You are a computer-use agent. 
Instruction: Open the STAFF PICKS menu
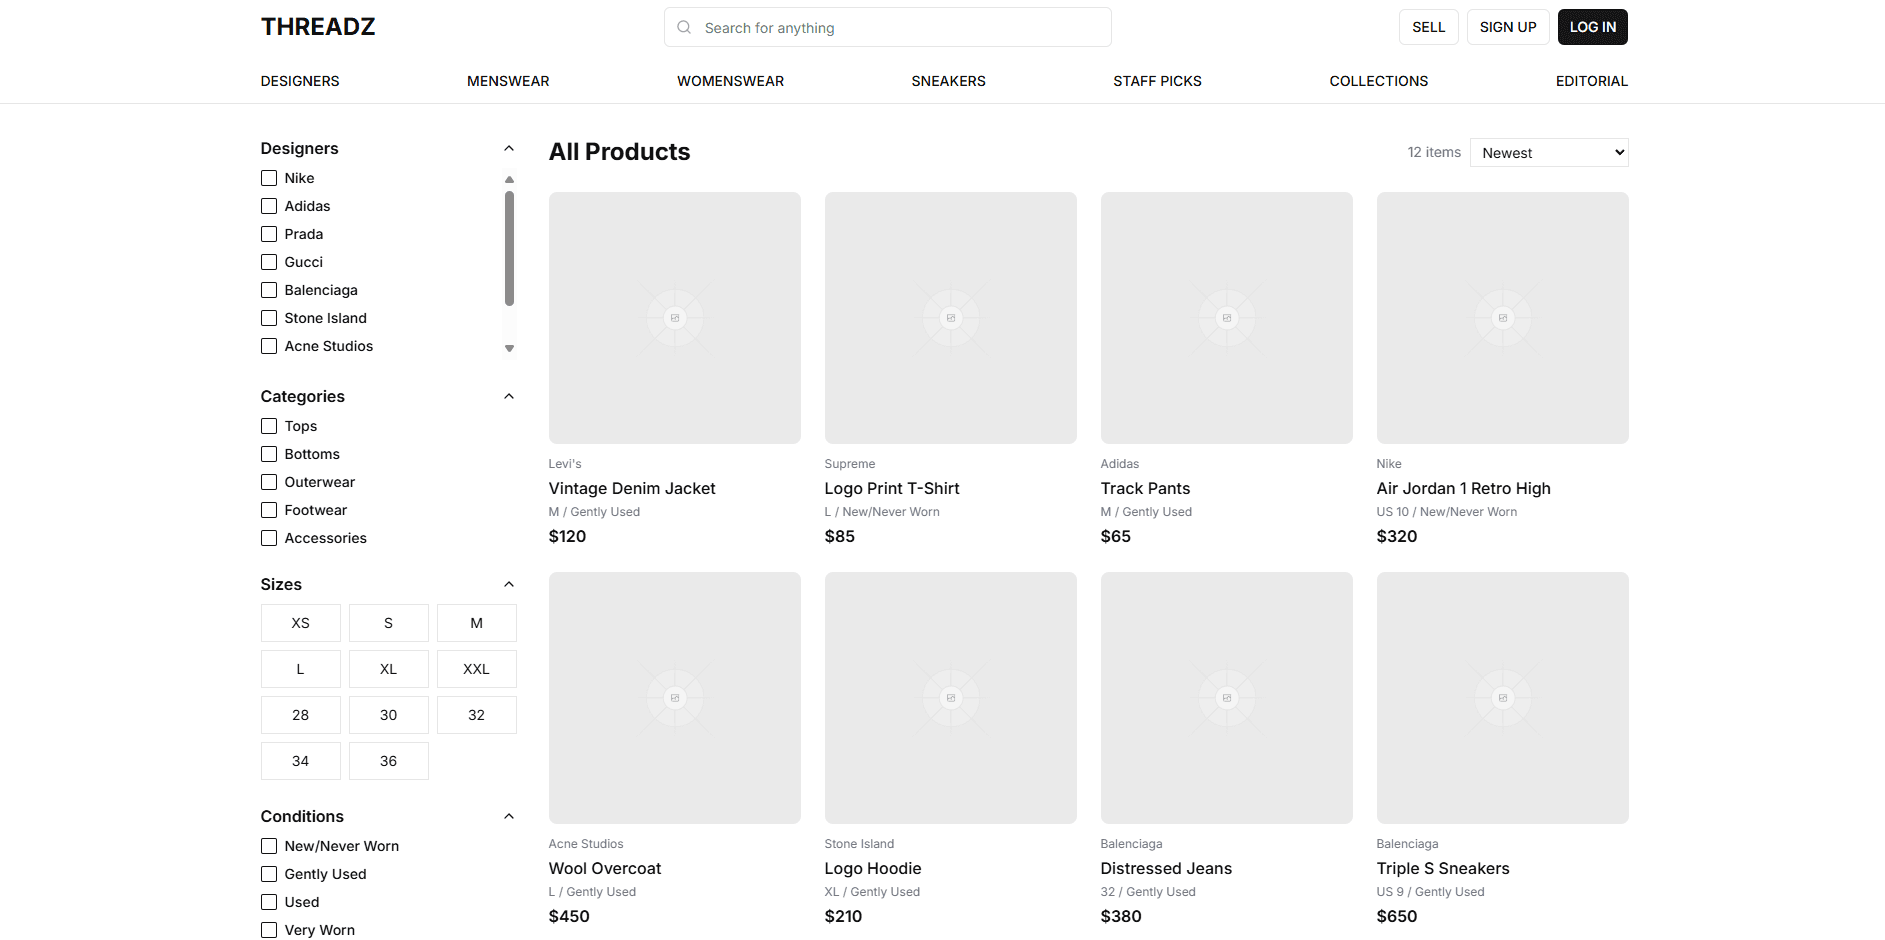coord(1157,81)
